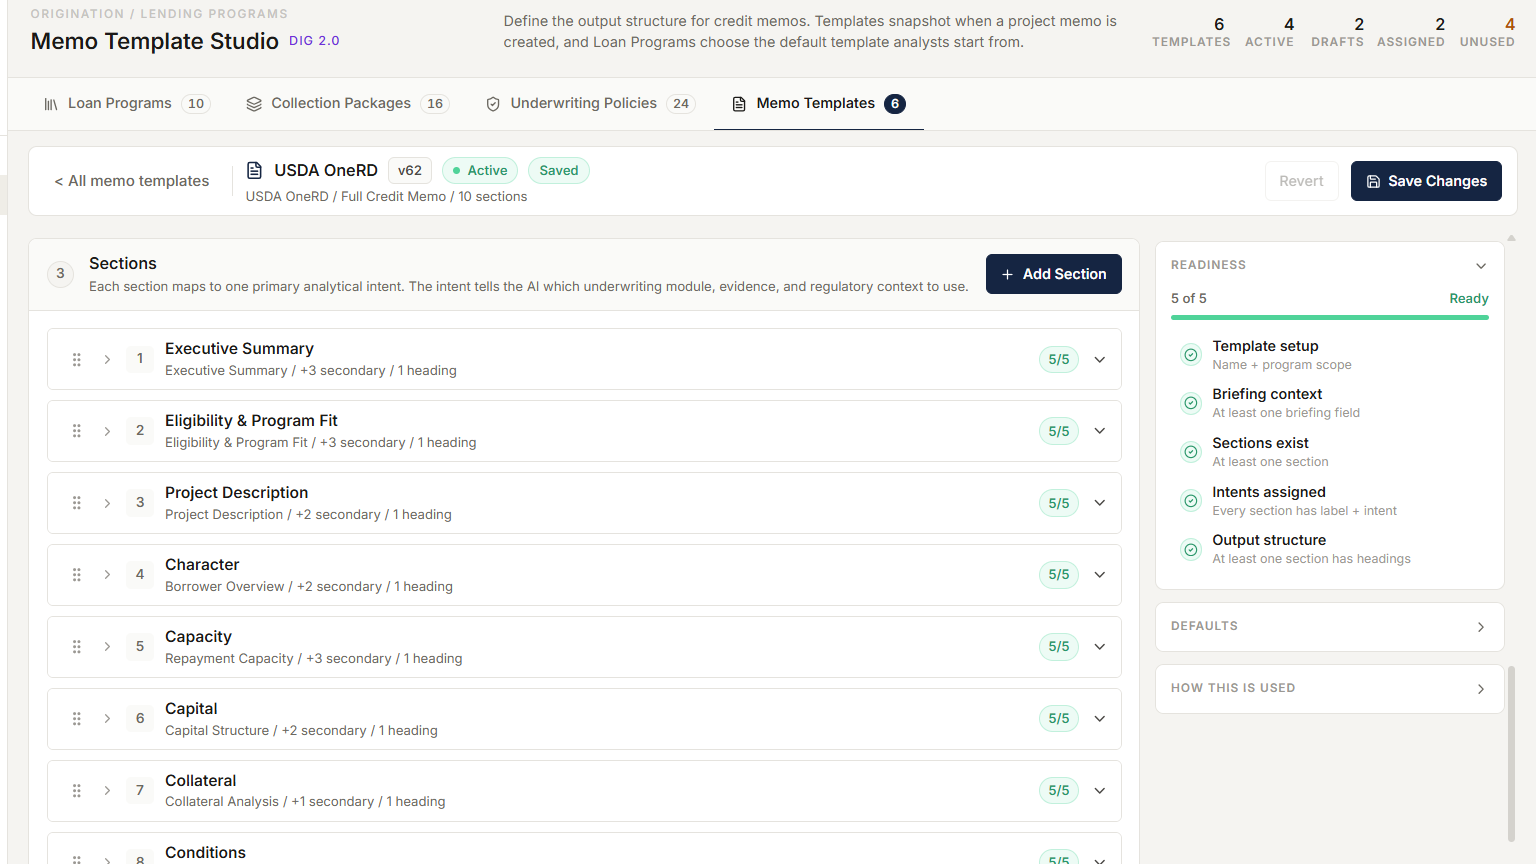
Task: Switch to Collection Packages tab
Action: click(x=348, y=103)
